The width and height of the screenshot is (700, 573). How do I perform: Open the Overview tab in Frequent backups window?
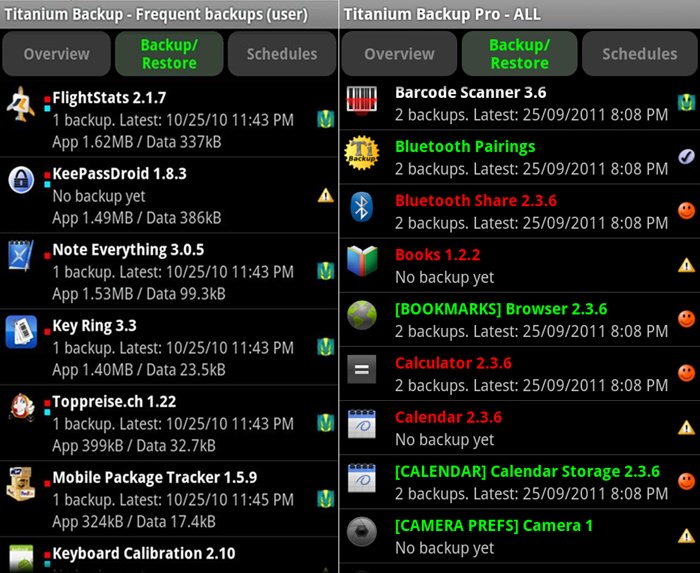(57, 54)
